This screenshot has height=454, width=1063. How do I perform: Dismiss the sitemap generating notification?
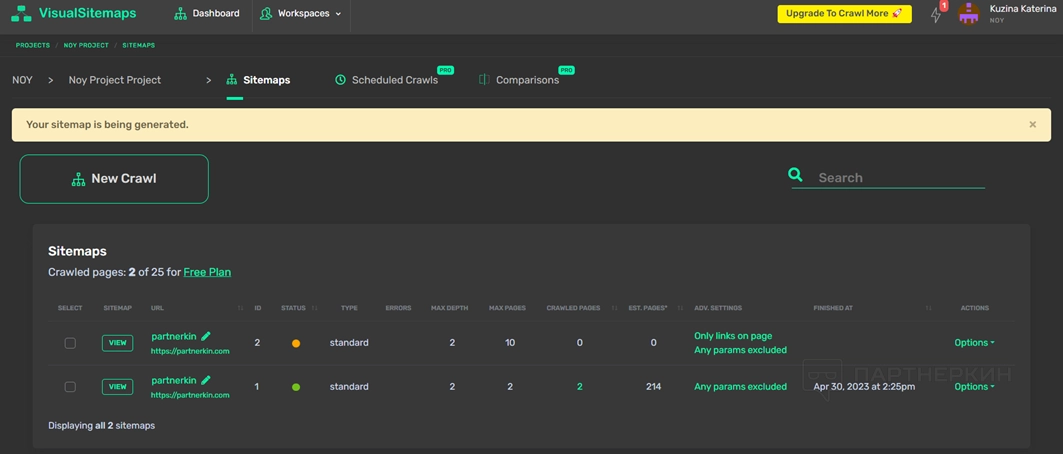(1032, 125)
